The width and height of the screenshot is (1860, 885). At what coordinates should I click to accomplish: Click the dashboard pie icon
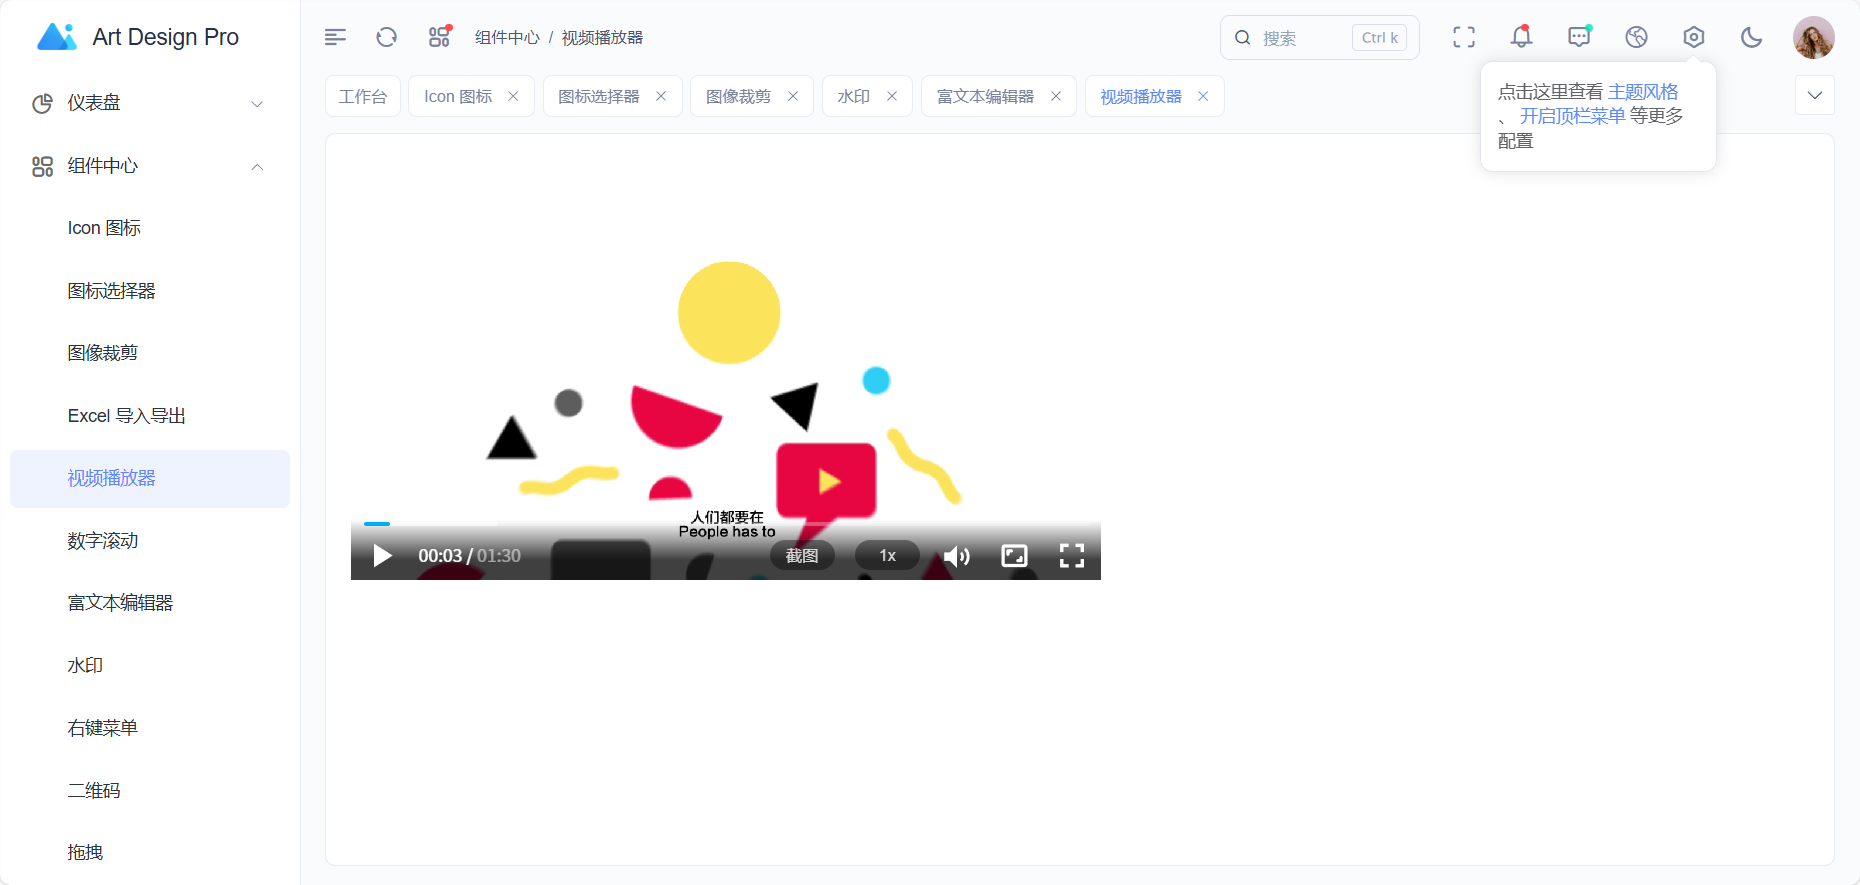tap(42, 103)
